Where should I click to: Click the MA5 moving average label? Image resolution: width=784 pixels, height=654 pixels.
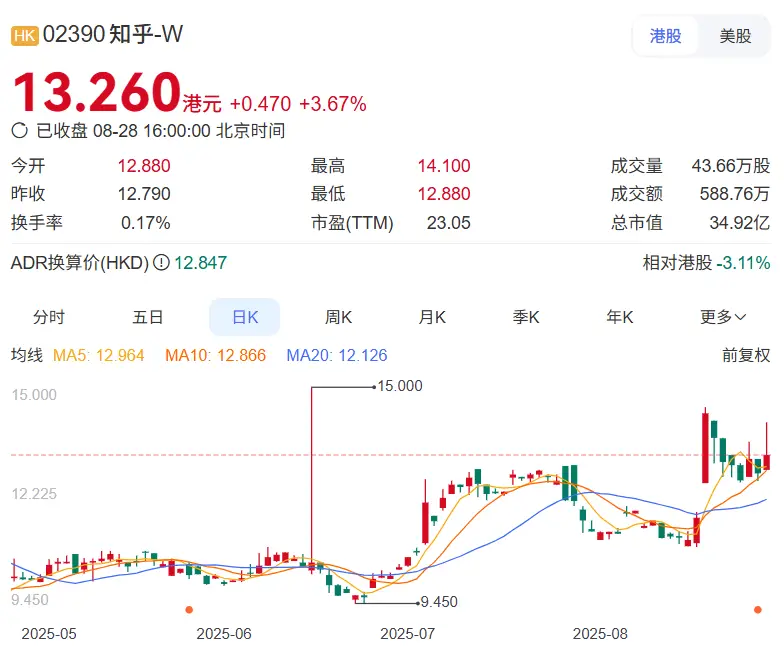(98, 355)
